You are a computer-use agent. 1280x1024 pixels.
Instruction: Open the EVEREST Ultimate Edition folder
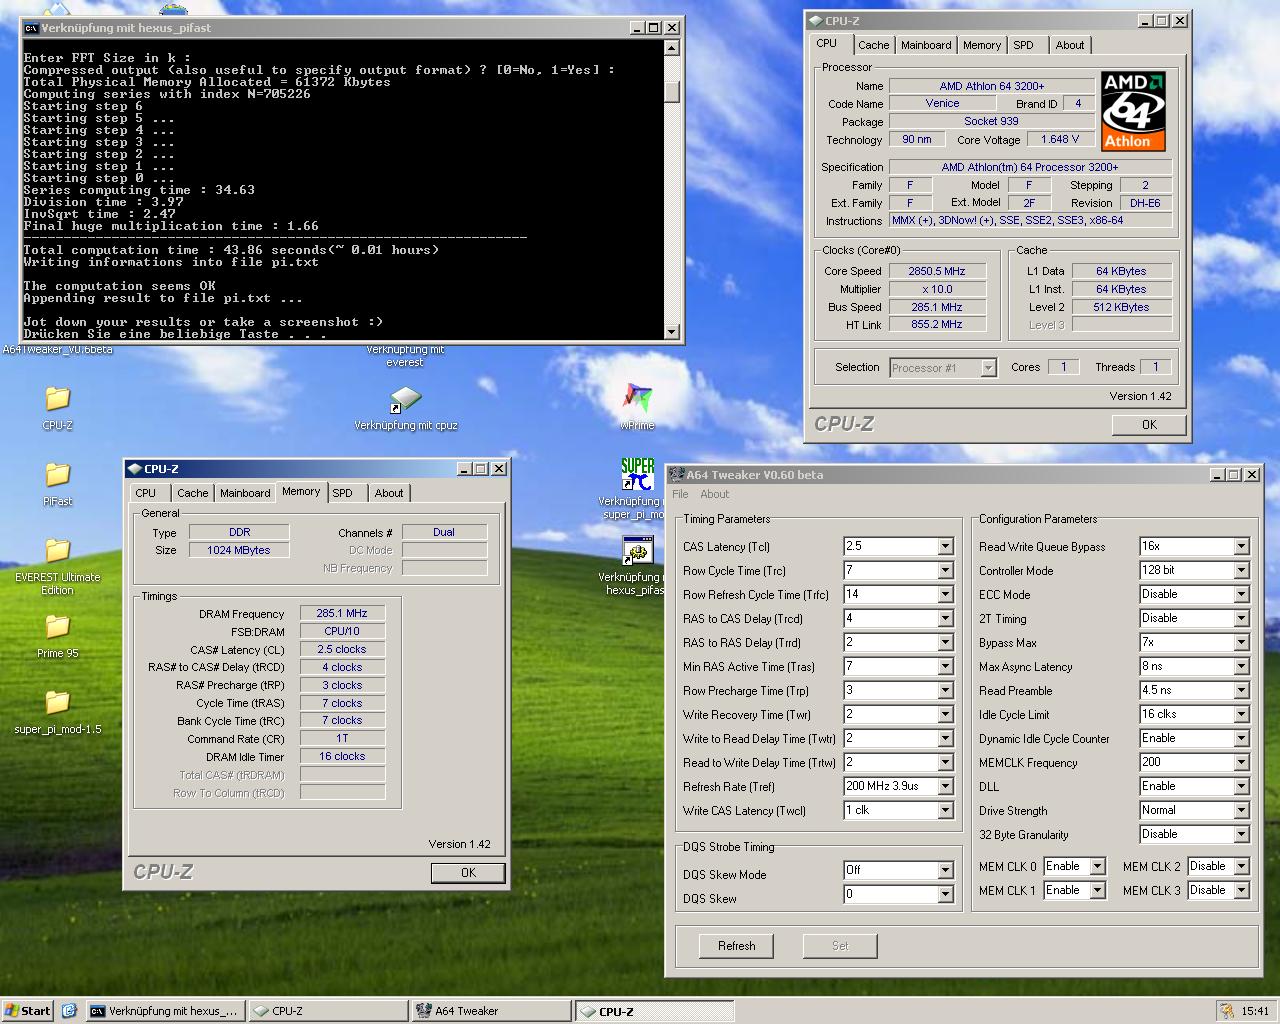click(57, 551)
